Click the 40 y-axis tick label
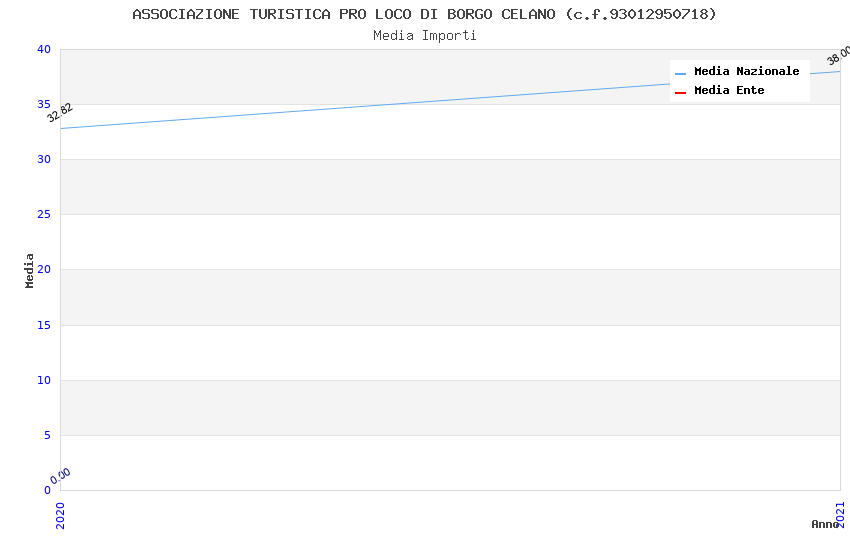Viewport: 850px width, 550px height. (x=44, y=49)
